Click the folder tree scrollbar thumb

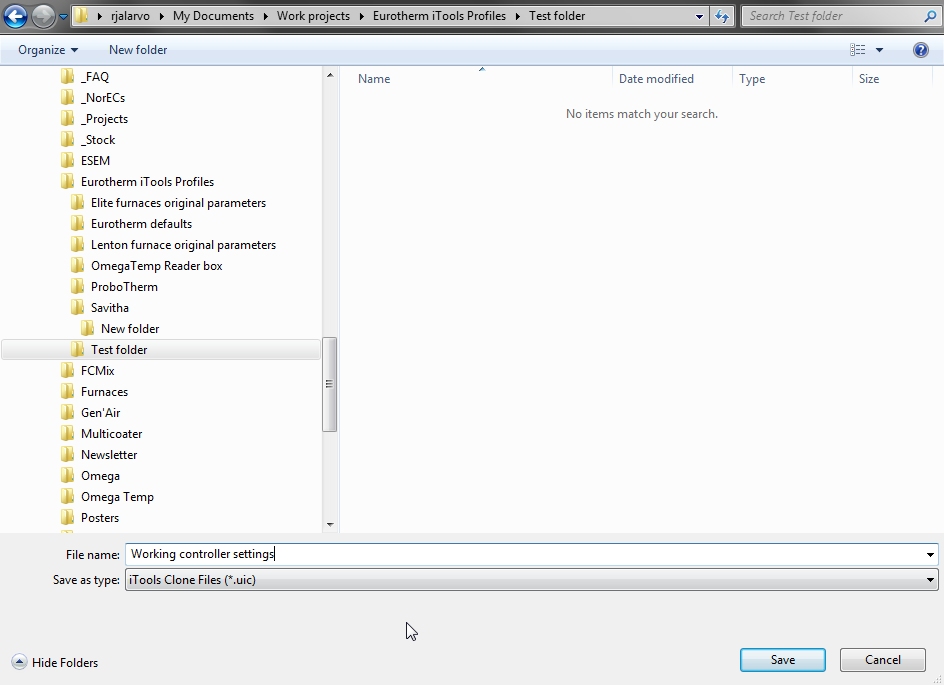(x=329, y=384)
